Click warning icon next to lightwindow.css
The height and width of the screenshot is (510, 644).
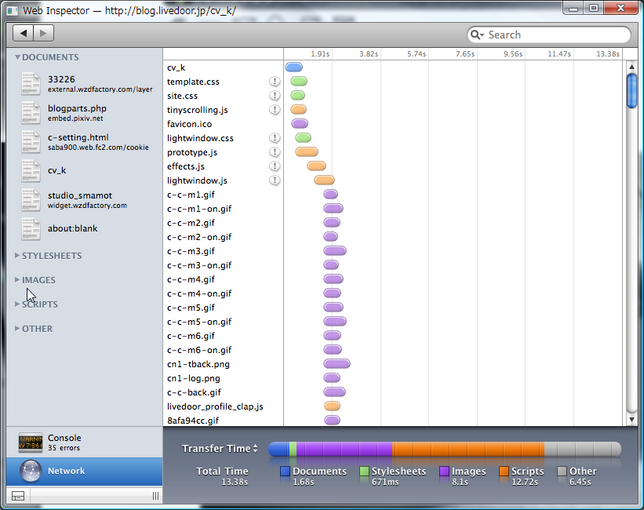click(x=274, y=138)
